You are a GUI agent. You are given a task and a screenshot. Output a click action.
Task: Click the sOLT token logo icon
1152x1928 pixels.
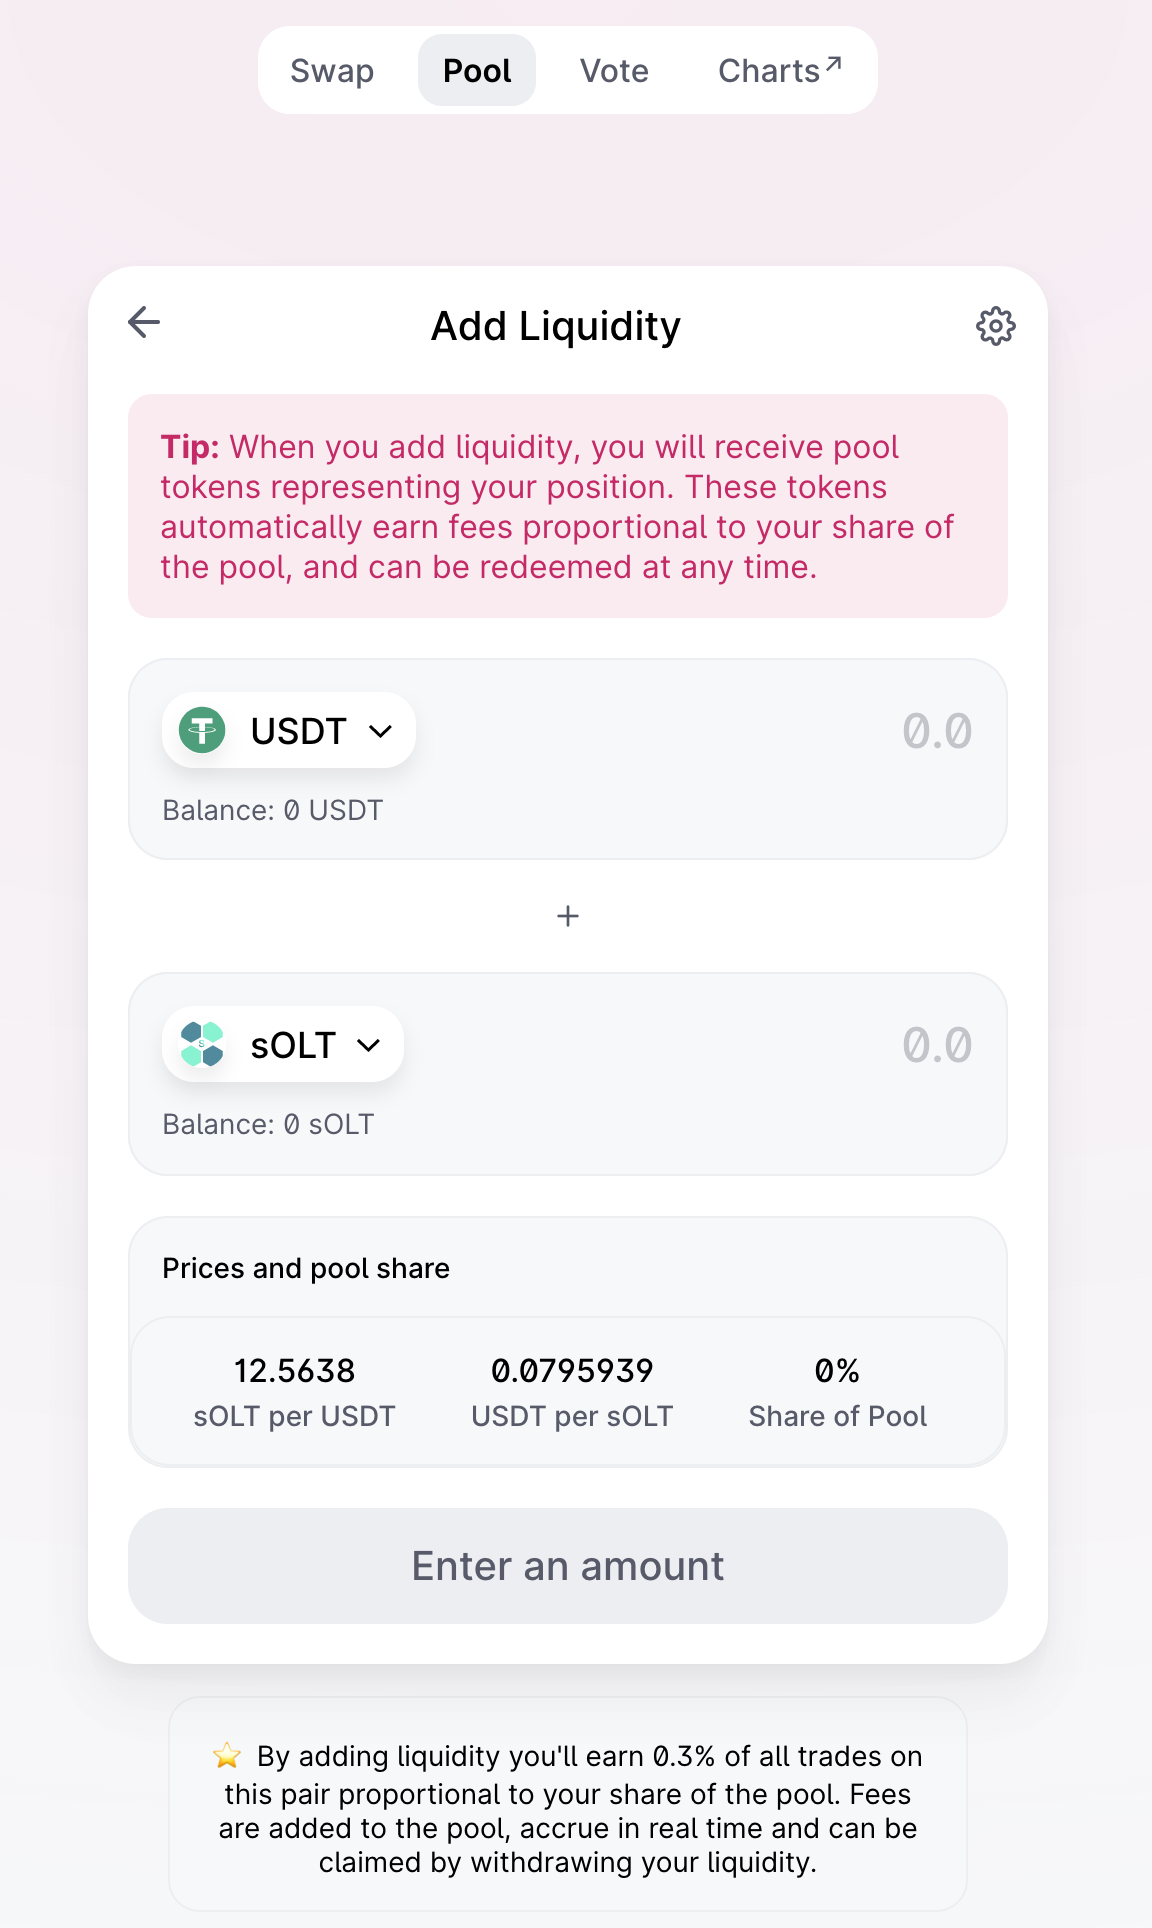click(202, 1045)
